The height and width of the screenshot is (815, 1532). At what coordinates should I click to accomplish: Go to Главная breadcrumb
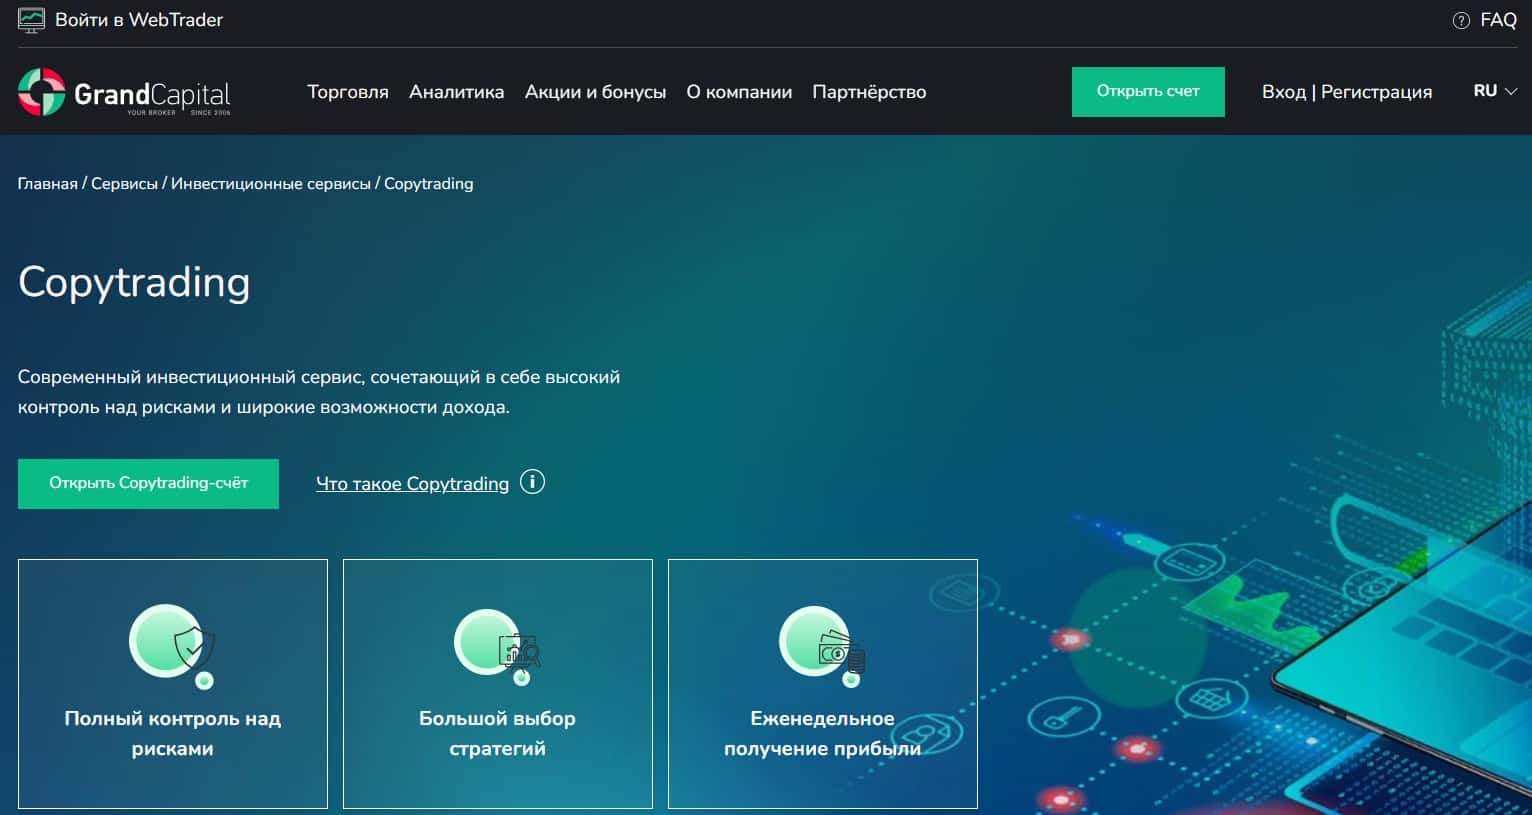(47, 184)
